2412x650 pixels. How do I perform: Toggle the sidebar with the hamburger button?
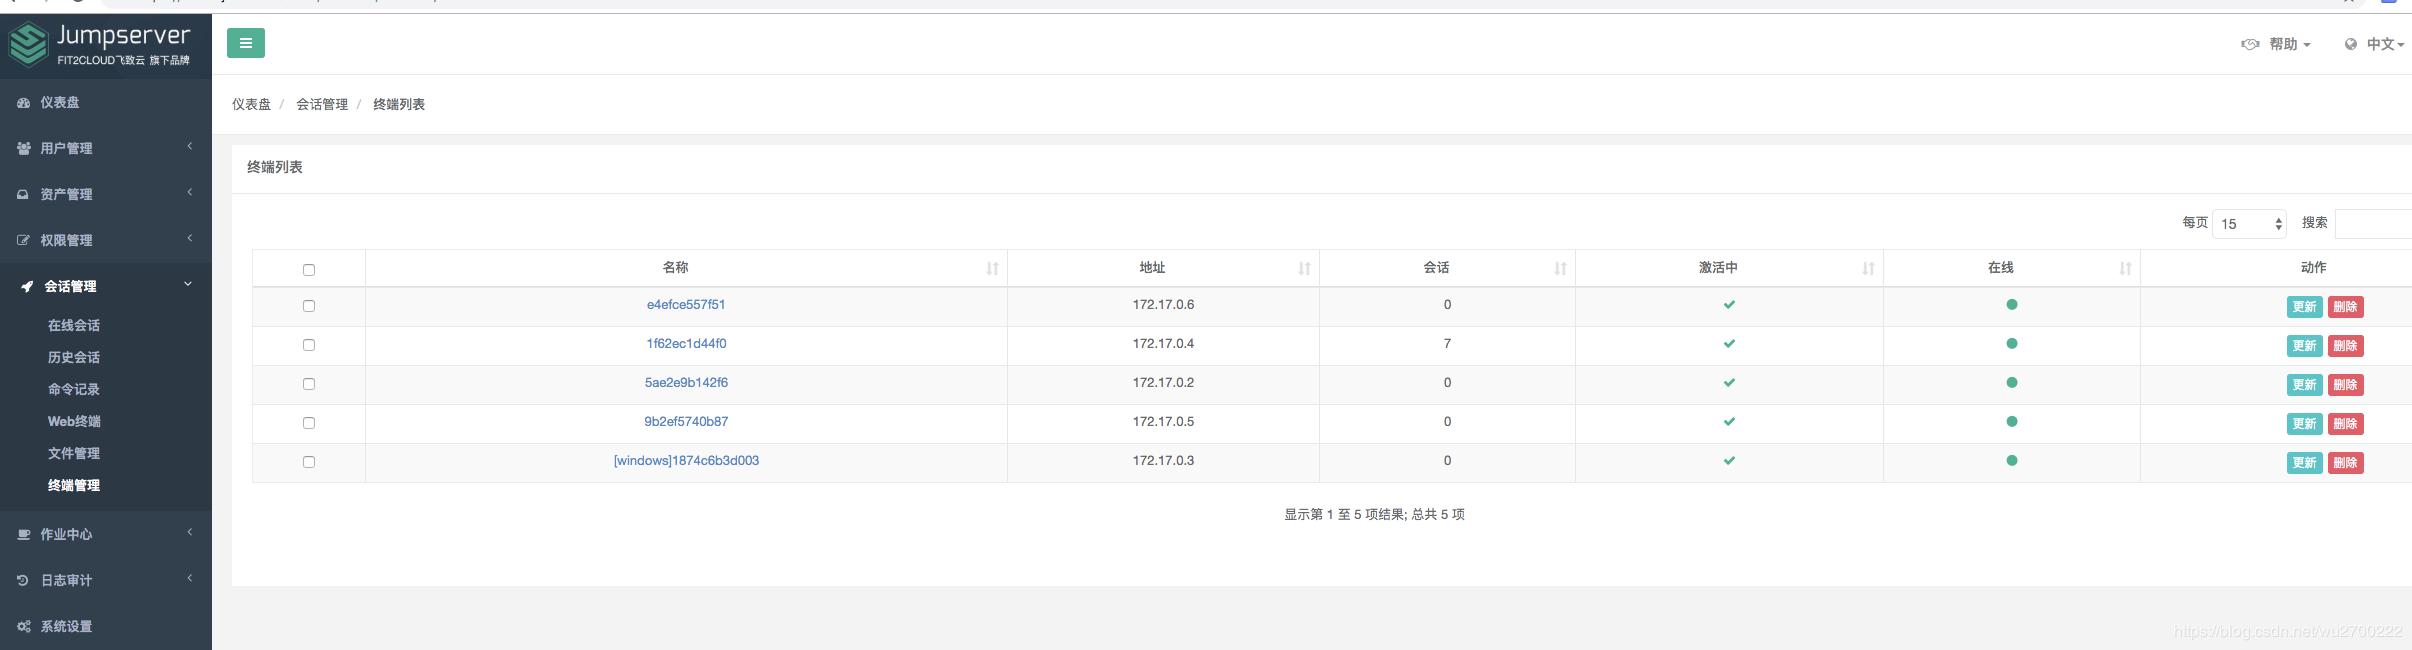tap(246, 43)
